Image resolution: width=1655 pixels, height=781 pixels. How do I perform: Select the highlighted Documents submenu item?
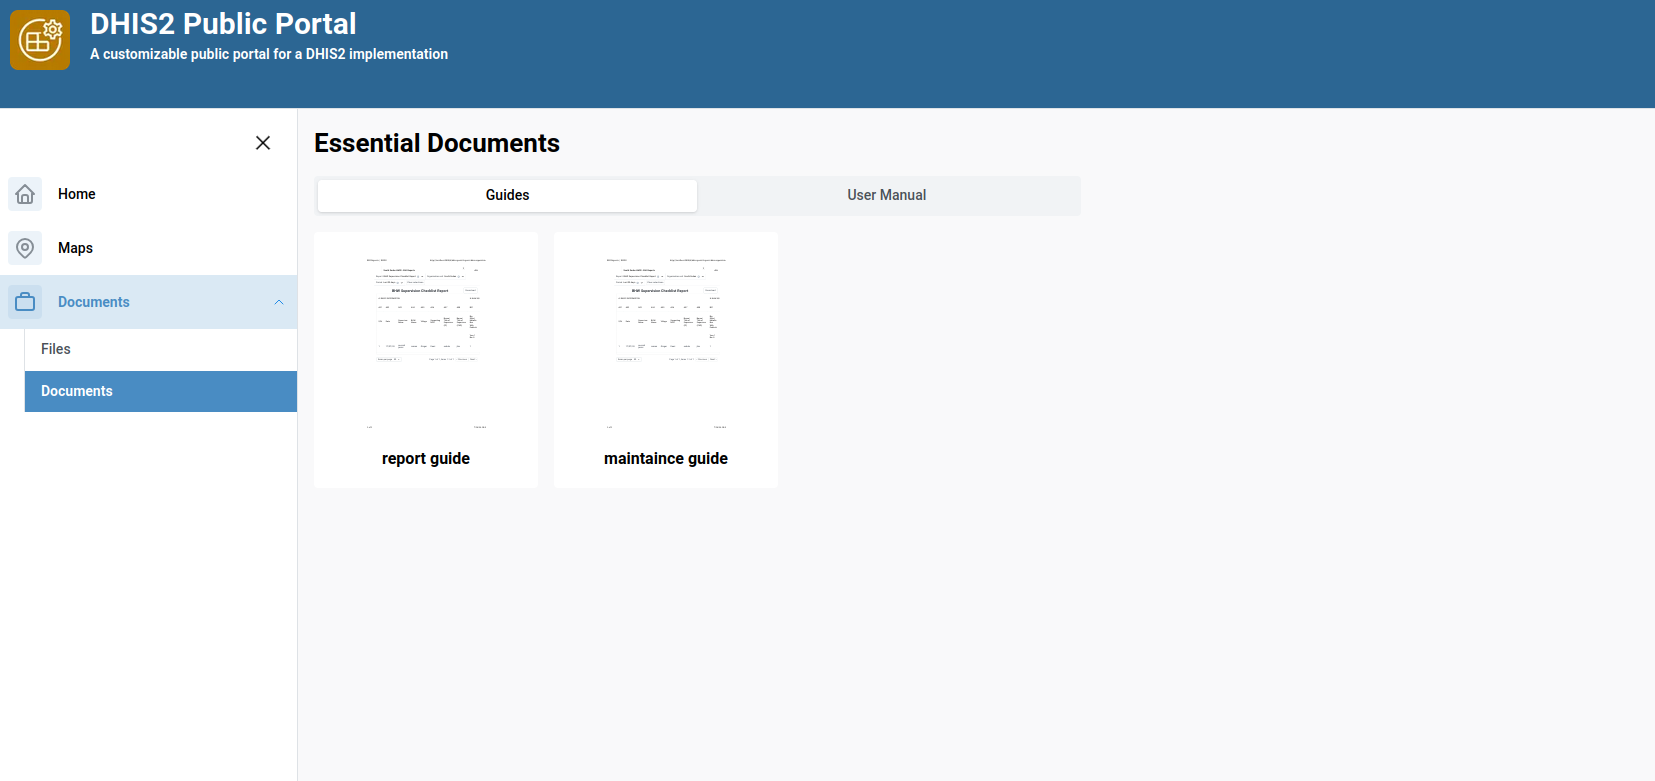(x=161, y=391)
